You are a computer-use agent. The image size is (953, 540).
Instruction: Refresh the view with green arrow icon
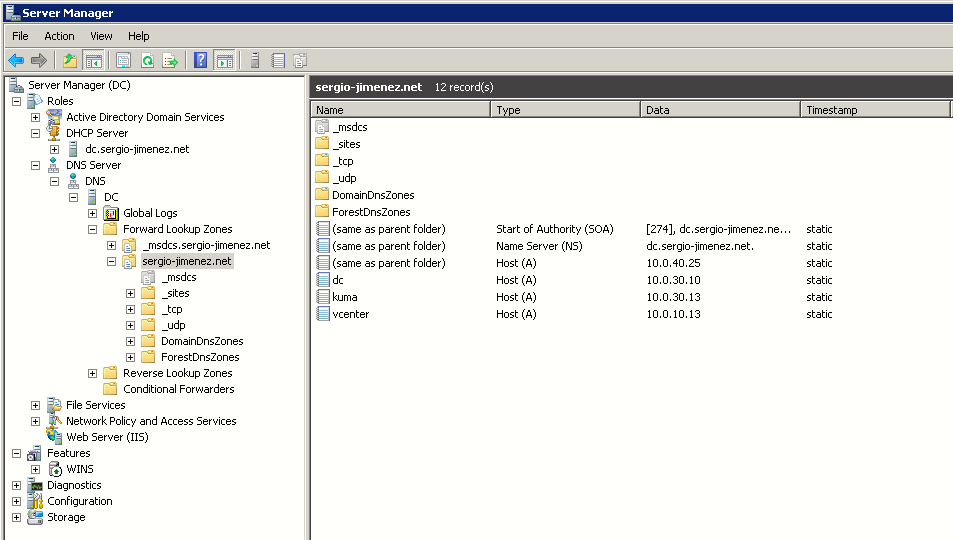pos(148,60)
